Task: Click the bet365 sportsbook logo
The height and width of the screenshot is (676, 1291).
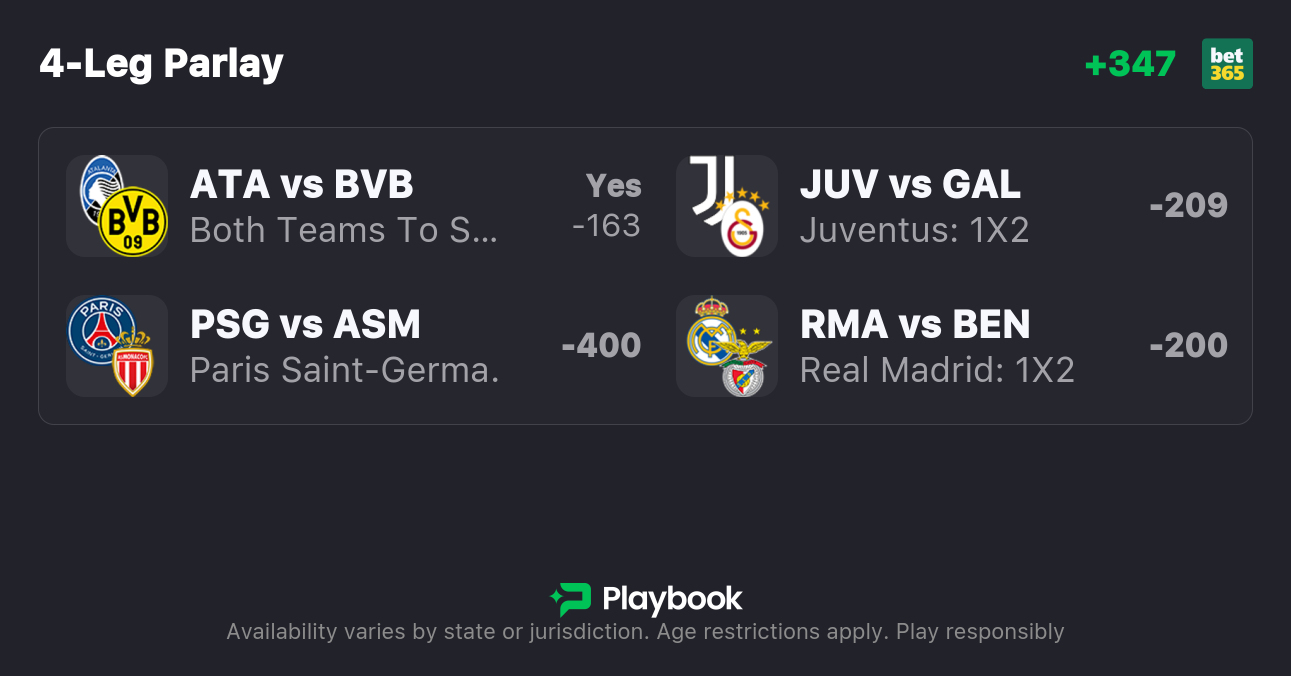Action: coord(1227,64)
